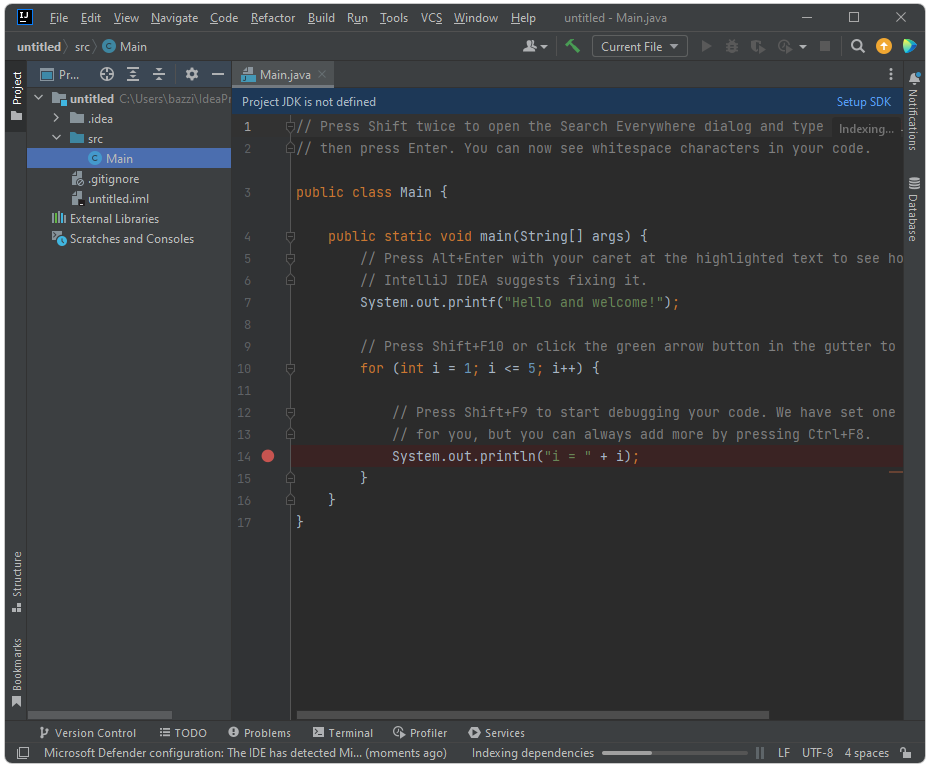Fold the comment block at line 1
The image size is (929, 766).
pos(290,126)
